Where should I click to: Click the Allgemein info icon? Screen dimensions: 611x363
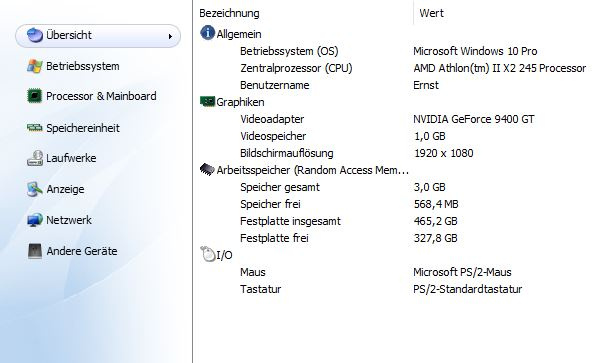pyautogui.click(x=207, y=33)
